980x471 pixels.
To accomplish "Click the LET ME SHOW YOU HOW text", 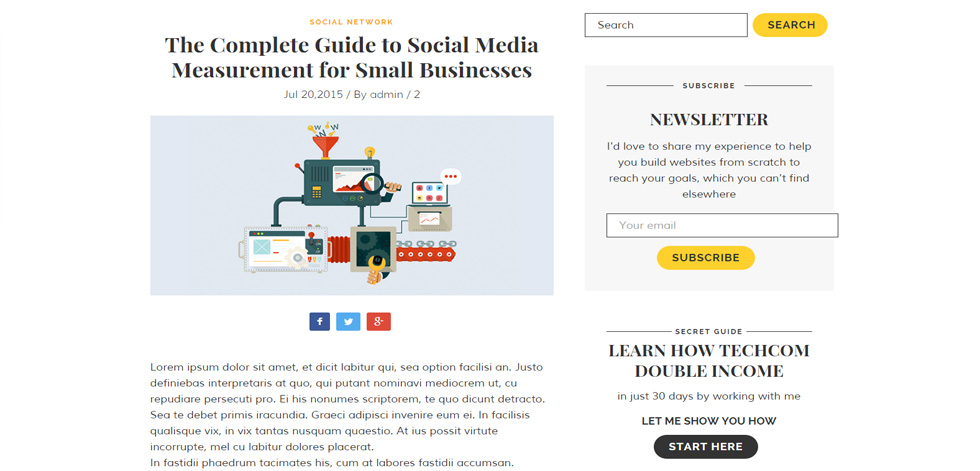I will tap(709, 421).
